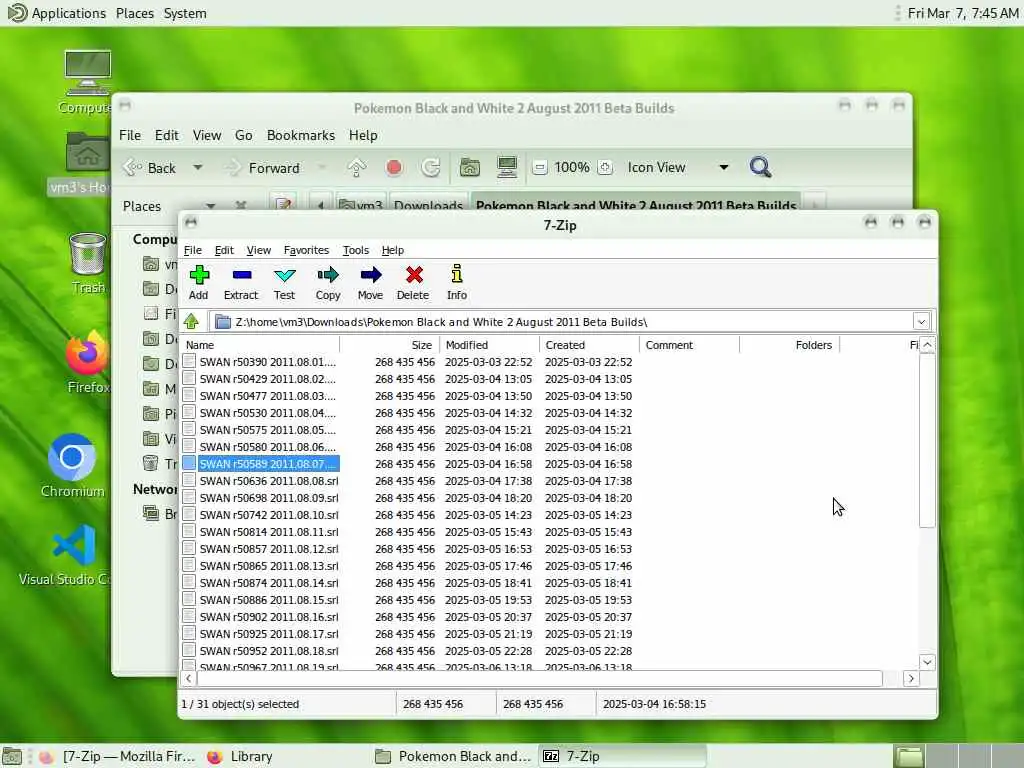This screenshot has height=768, width=1024.
Task: Select SWAN r50902 2011.08.16.srl file
Action: click(269, 616)
